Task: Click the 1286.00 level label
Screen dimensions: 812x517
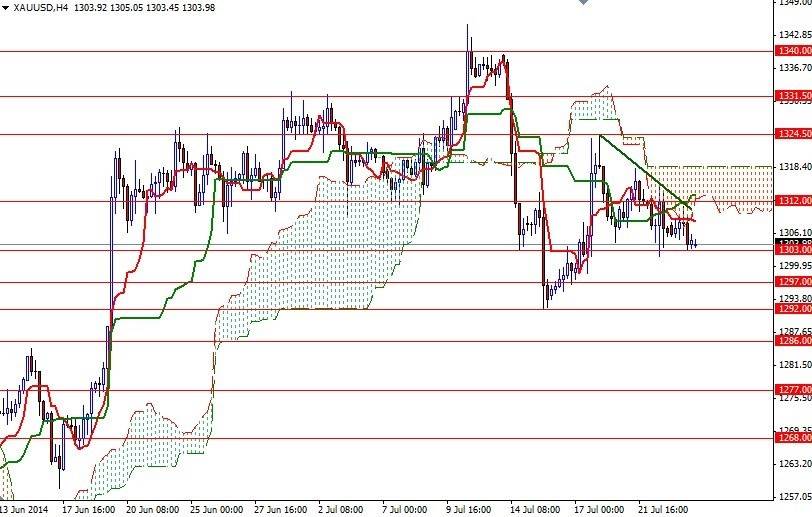Action: coord(793,341)
